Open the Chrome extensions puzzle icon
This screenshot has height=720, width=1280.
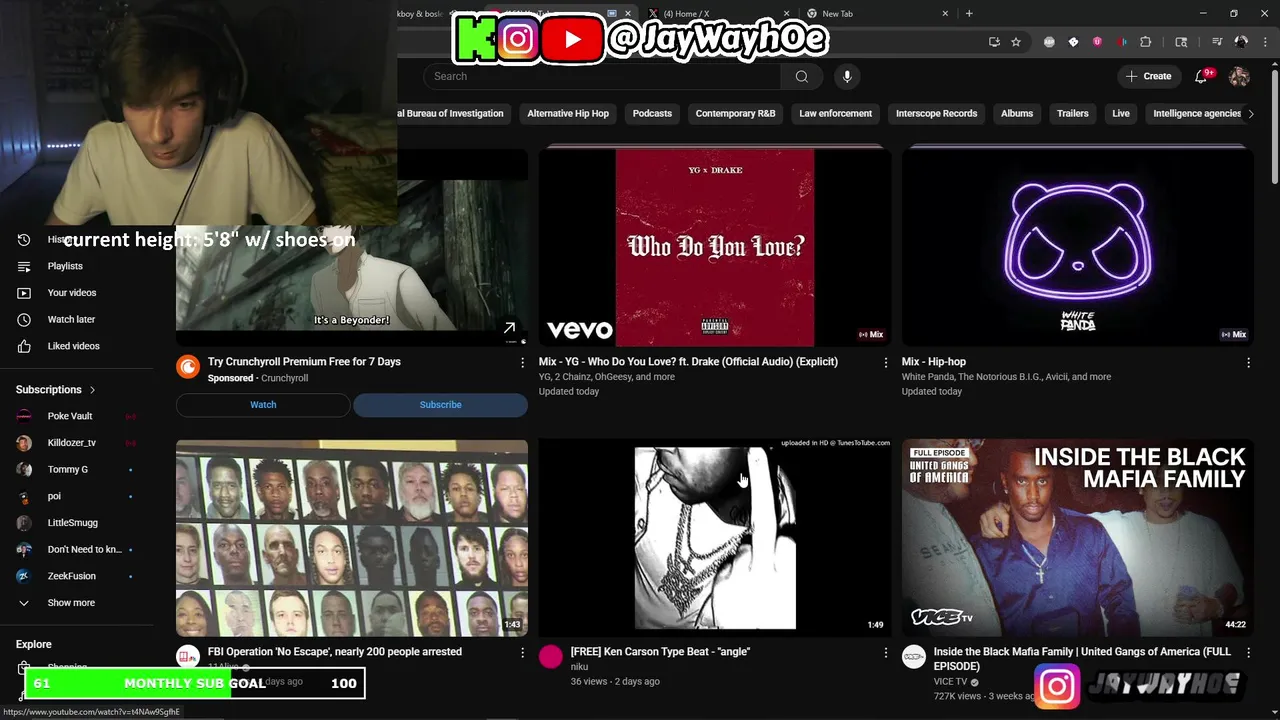[x=1146, y=42]
